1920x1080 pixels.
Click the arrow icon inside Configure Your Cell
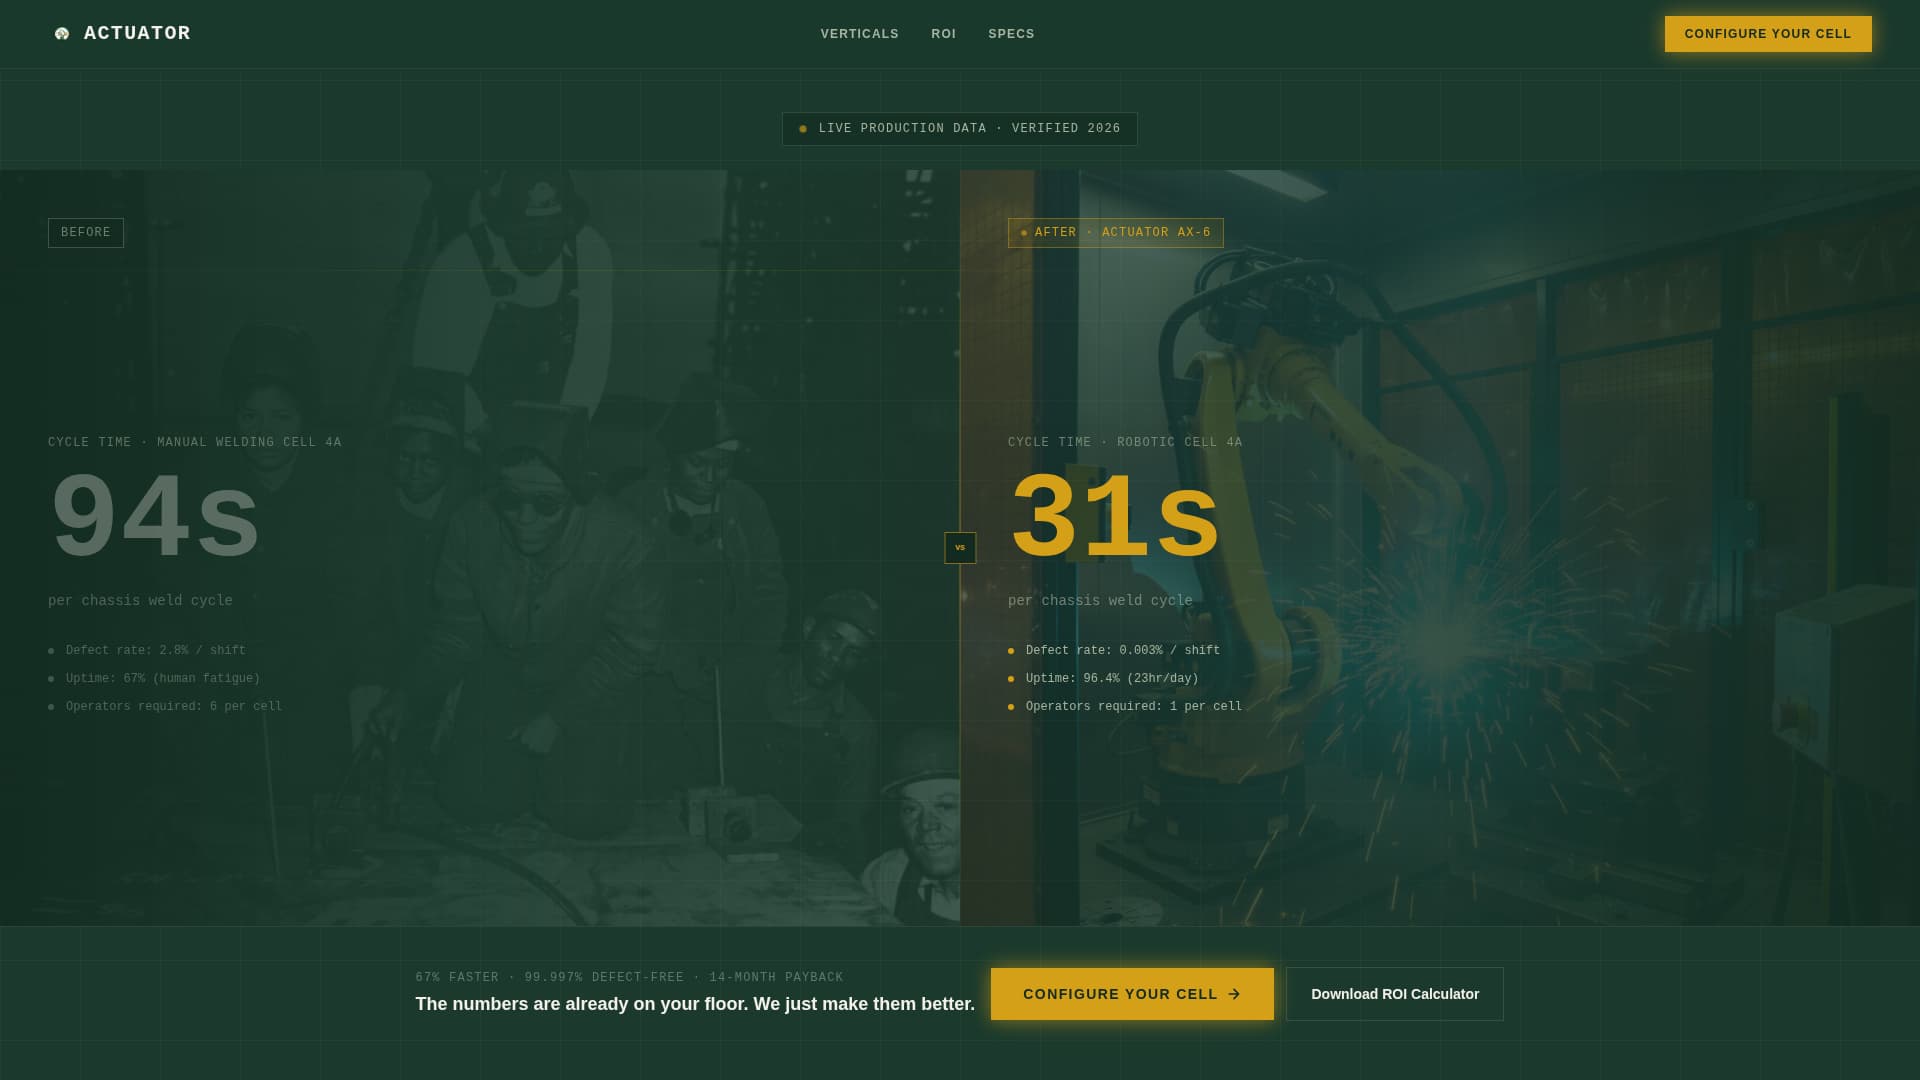[1236, 994]
